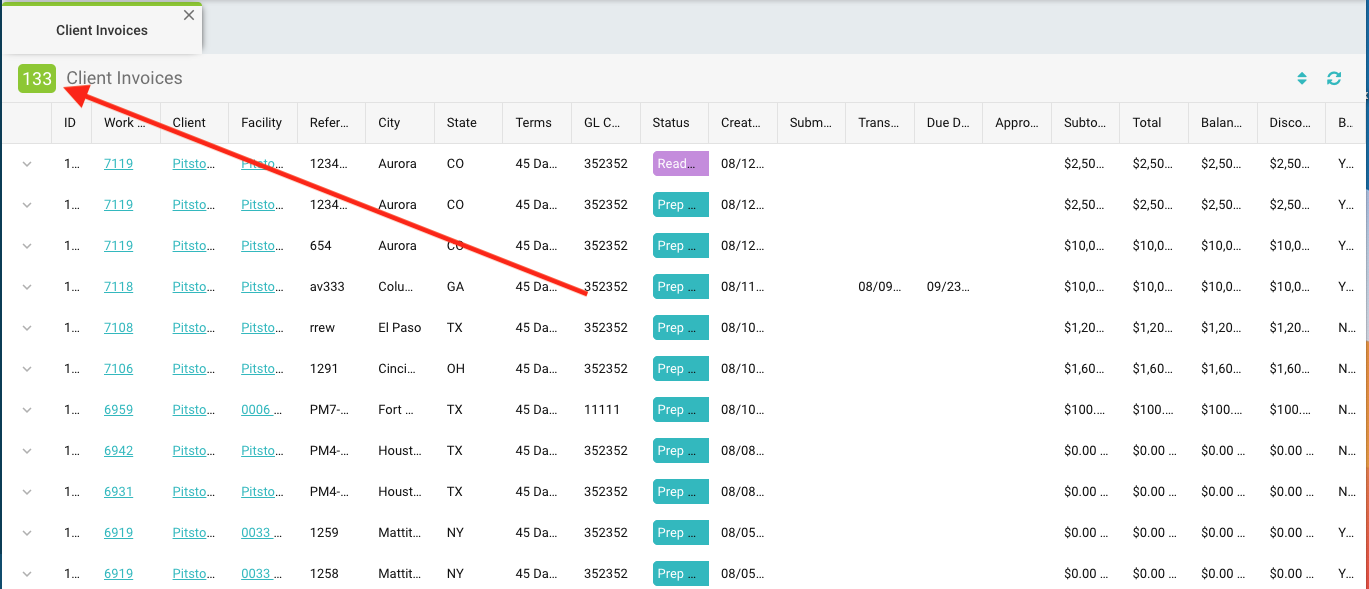This screenshot has height=589, width=1369.
Task: Close the Client Invoices tab
Action: point(189,15)
